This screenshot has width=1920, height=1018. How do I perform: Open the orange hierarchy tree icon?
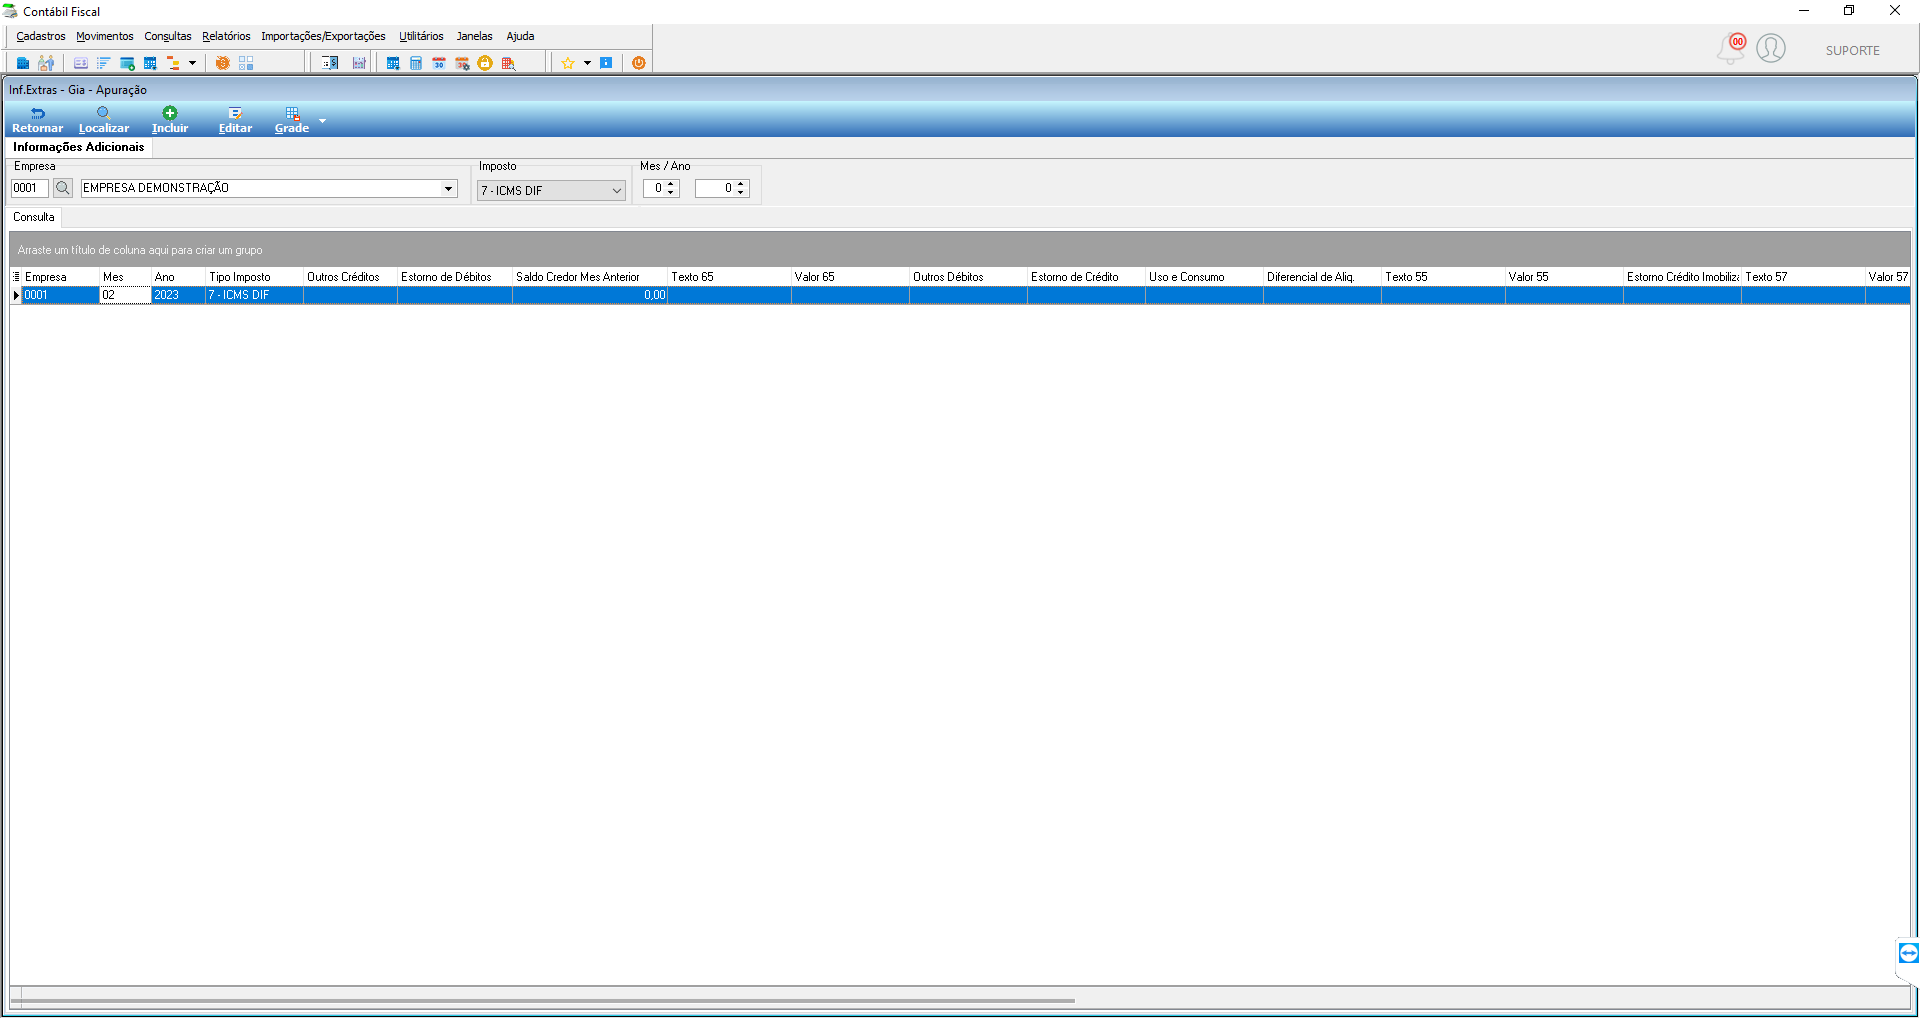click(x=173, y=63)
